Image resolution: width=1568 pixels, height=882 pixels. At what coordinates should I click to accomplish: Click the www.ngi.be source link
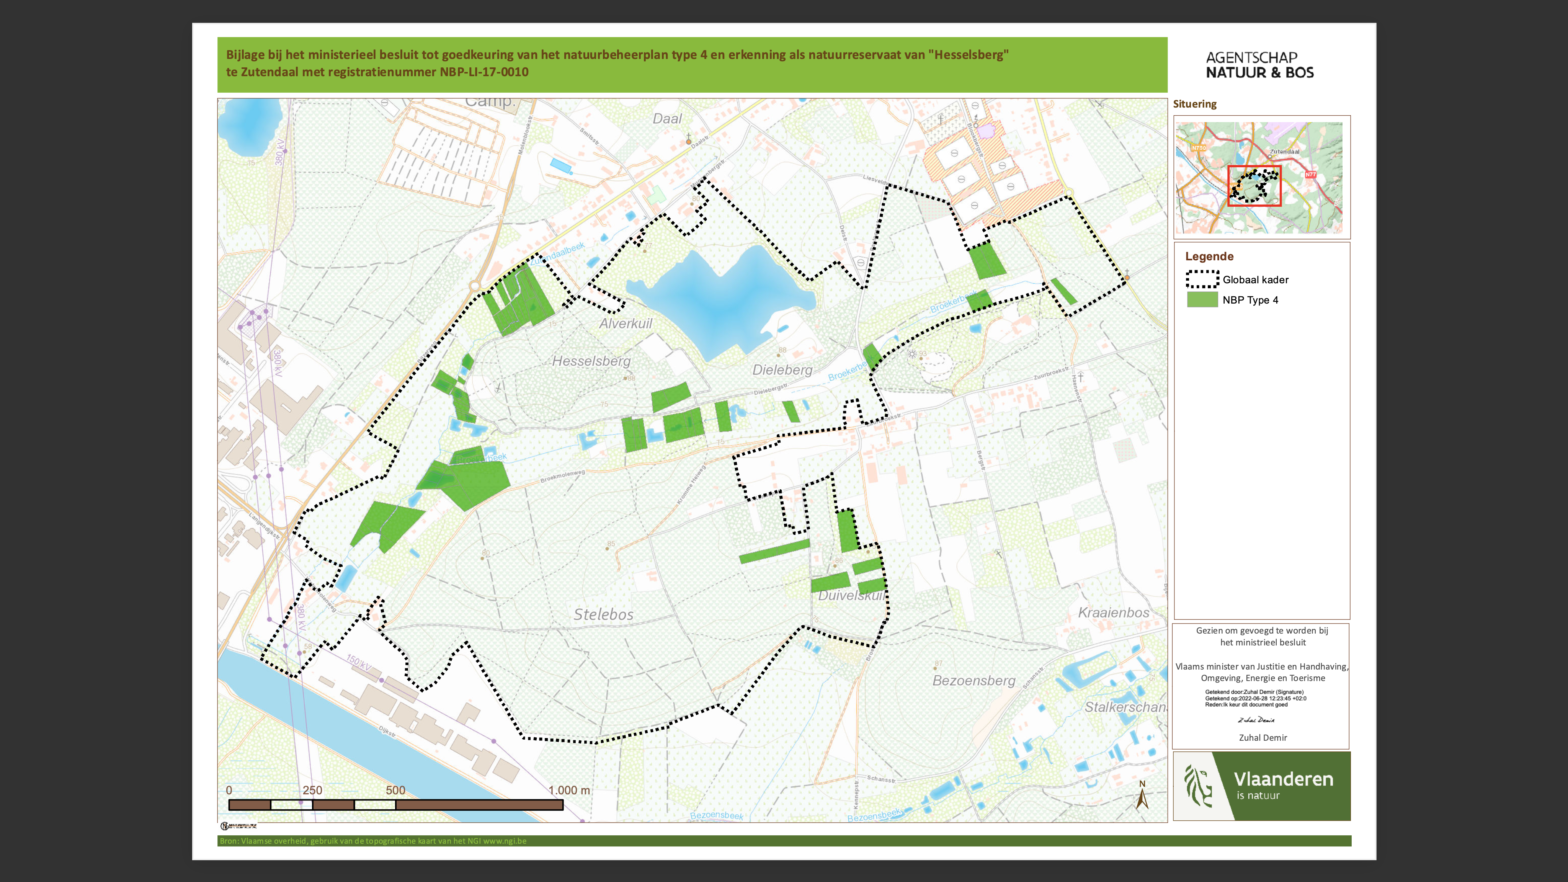pyautogui.click(x=505, y=841)
